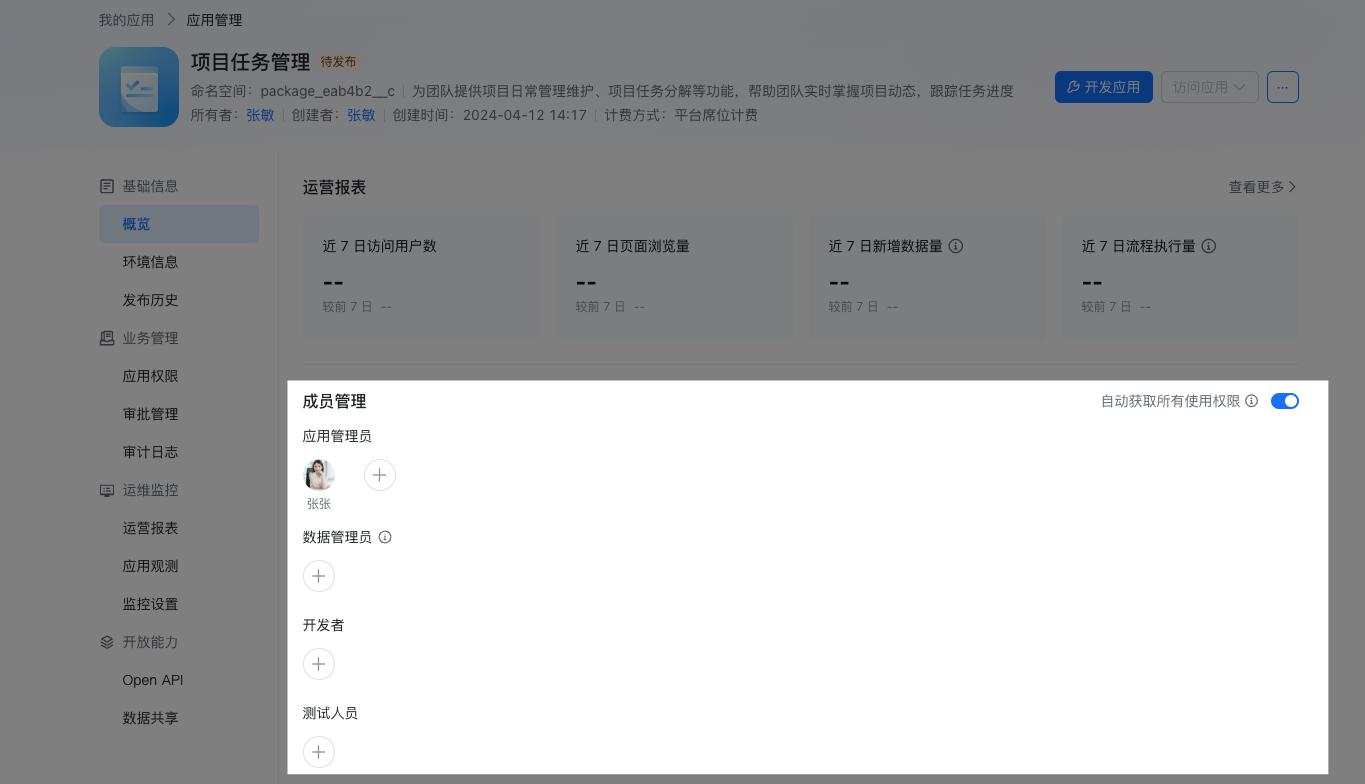This screenshot has width=1365, height=784.
Task: Add a member under 开发者
Action: [319, 664]
